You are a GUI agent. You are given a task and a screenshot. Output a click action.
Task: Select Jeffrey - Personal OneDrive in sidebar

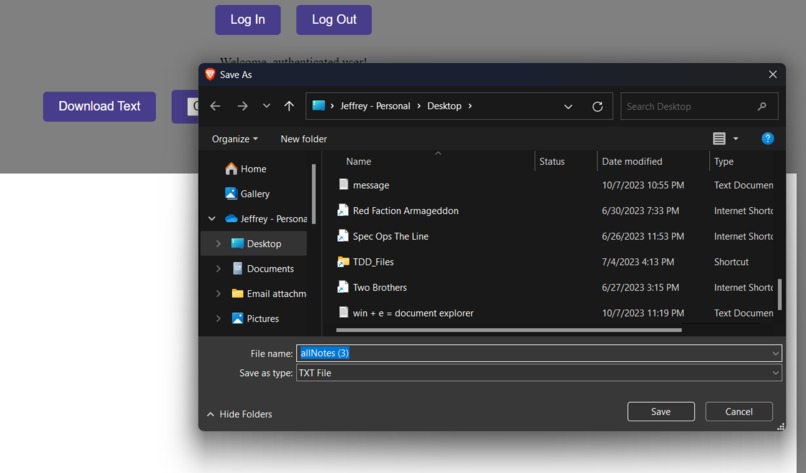[266, 219]
